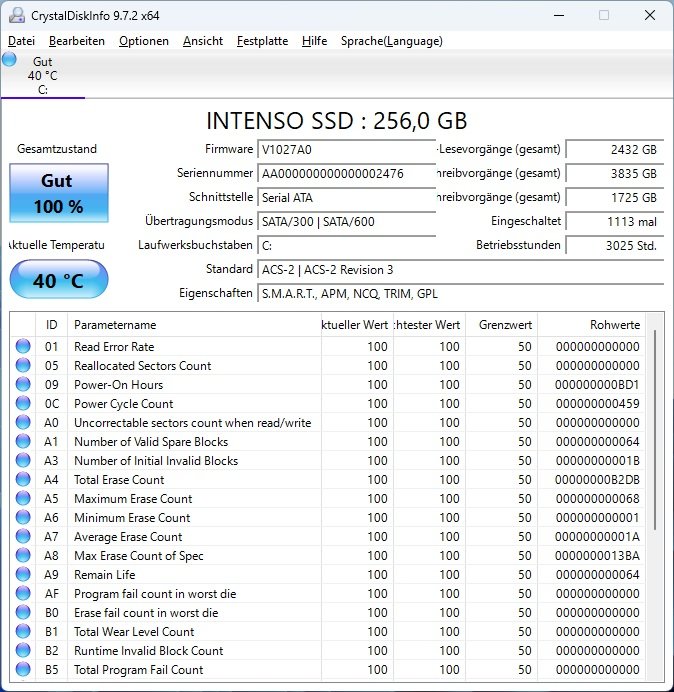Viewport: 674px width, 692px height.
Task: Click the value 1725 GB
Action: [x=614, y=197]
